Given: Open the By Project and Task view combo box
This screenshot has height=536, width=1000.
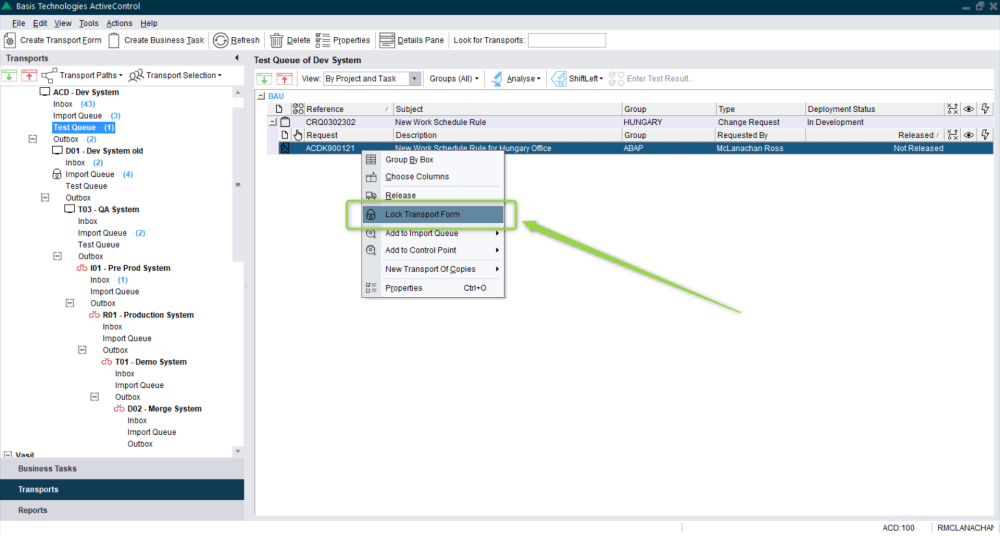Looking at the screenshot, I should click(x=372, y=78).
